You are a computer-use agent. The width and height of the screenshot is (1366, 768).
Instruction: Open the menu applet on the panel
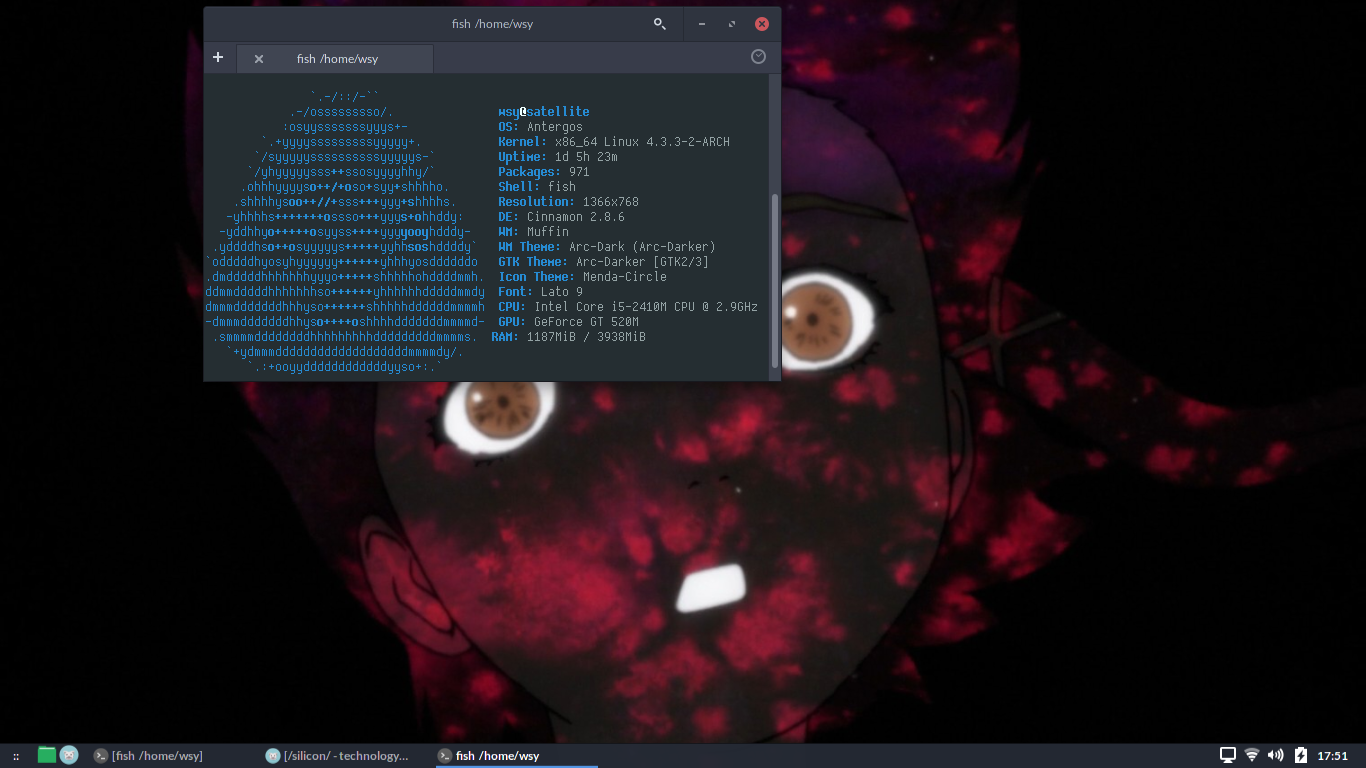[16, 756]
